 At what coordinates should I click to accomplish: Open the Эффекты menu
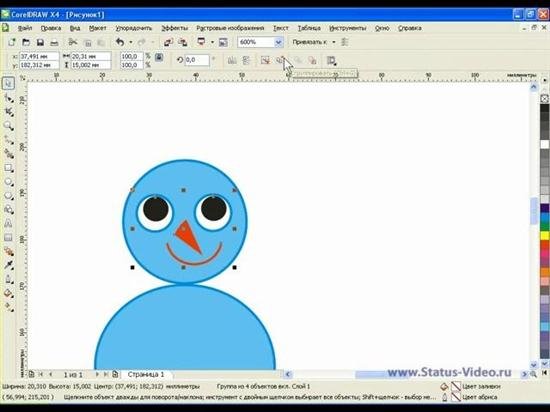coord(174,28)
